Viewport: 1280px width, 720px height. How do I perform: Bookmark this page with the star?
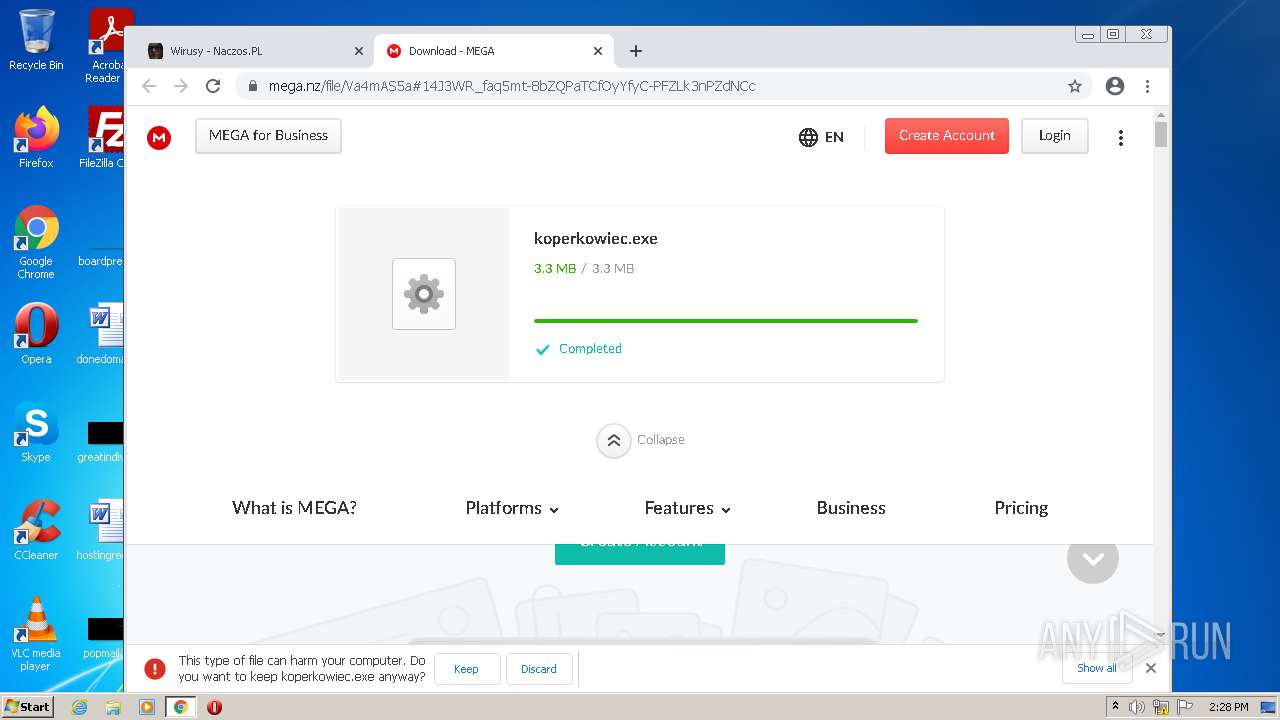[x=1075, y=86]
